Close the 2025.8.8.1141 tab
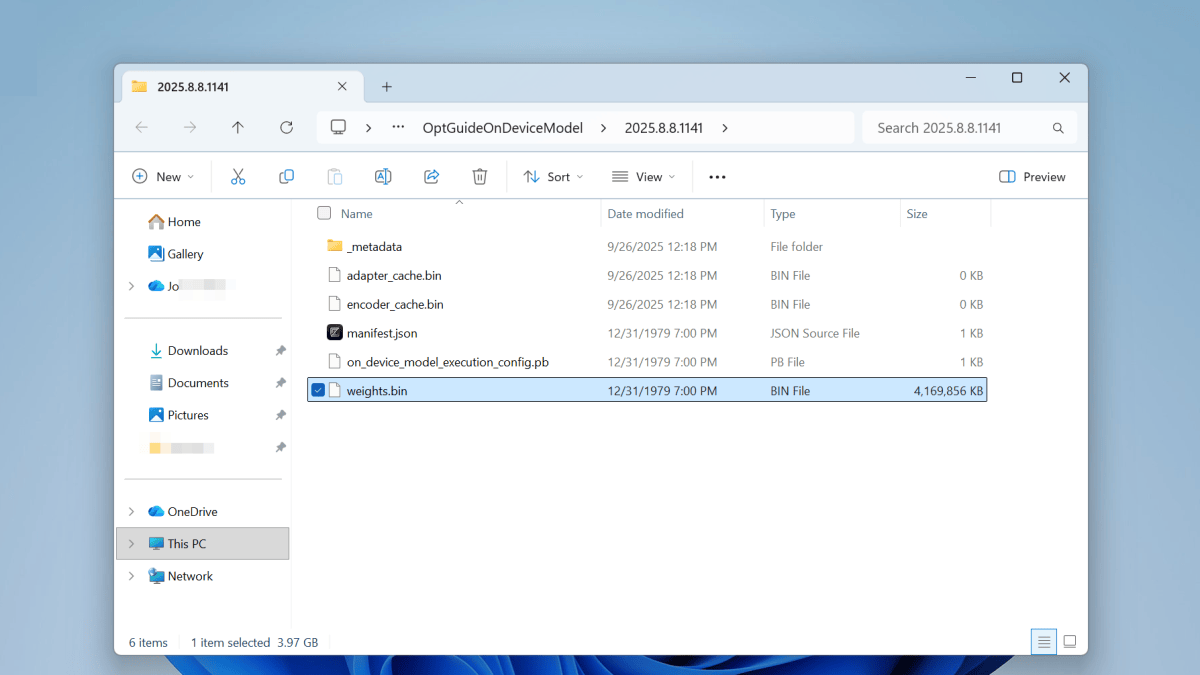 pos(342,87)
